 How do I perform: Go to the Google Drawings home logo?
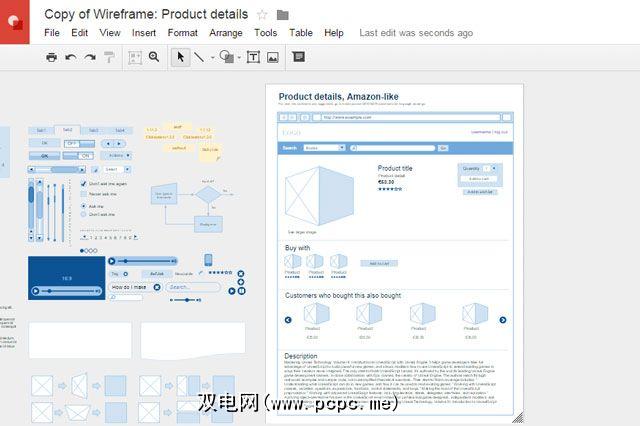pyautogui.click(x=15, y=22)
